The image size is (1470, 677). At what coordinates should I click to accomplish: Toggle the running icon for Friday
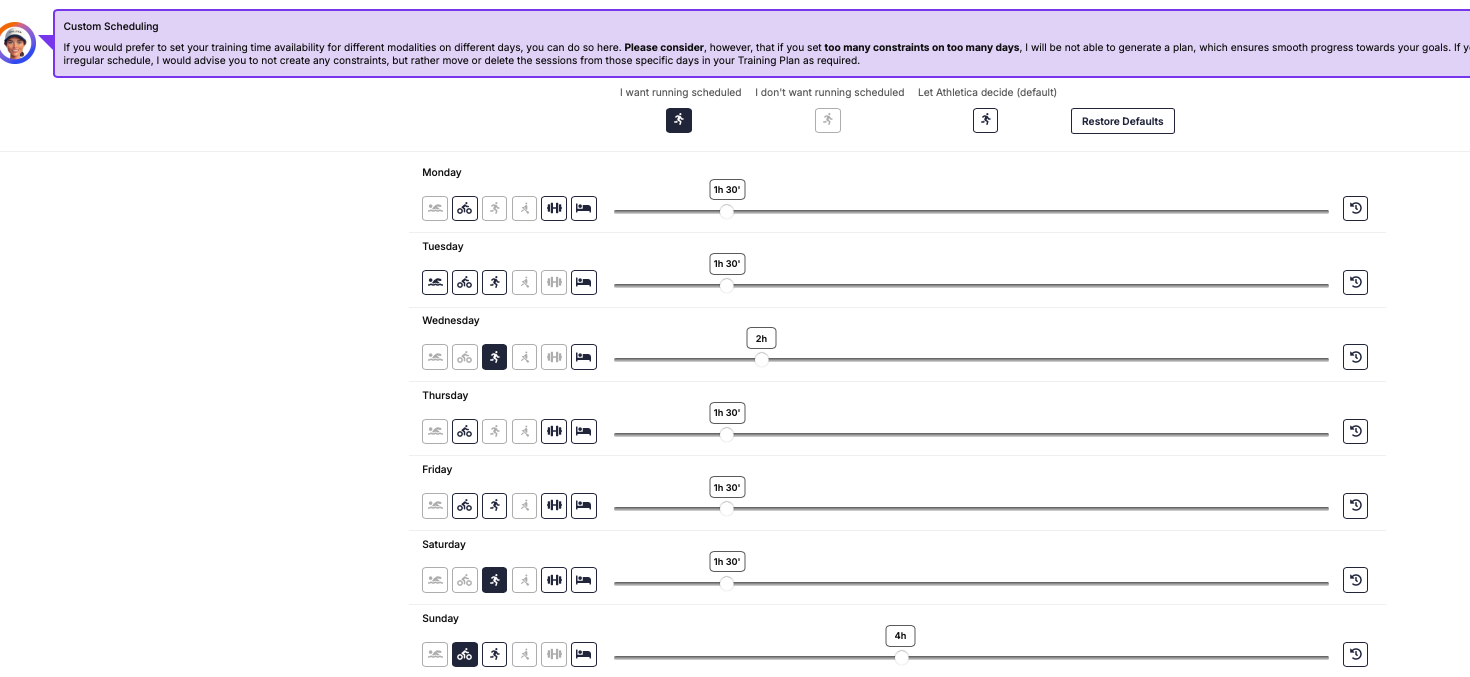coord(494,506)
